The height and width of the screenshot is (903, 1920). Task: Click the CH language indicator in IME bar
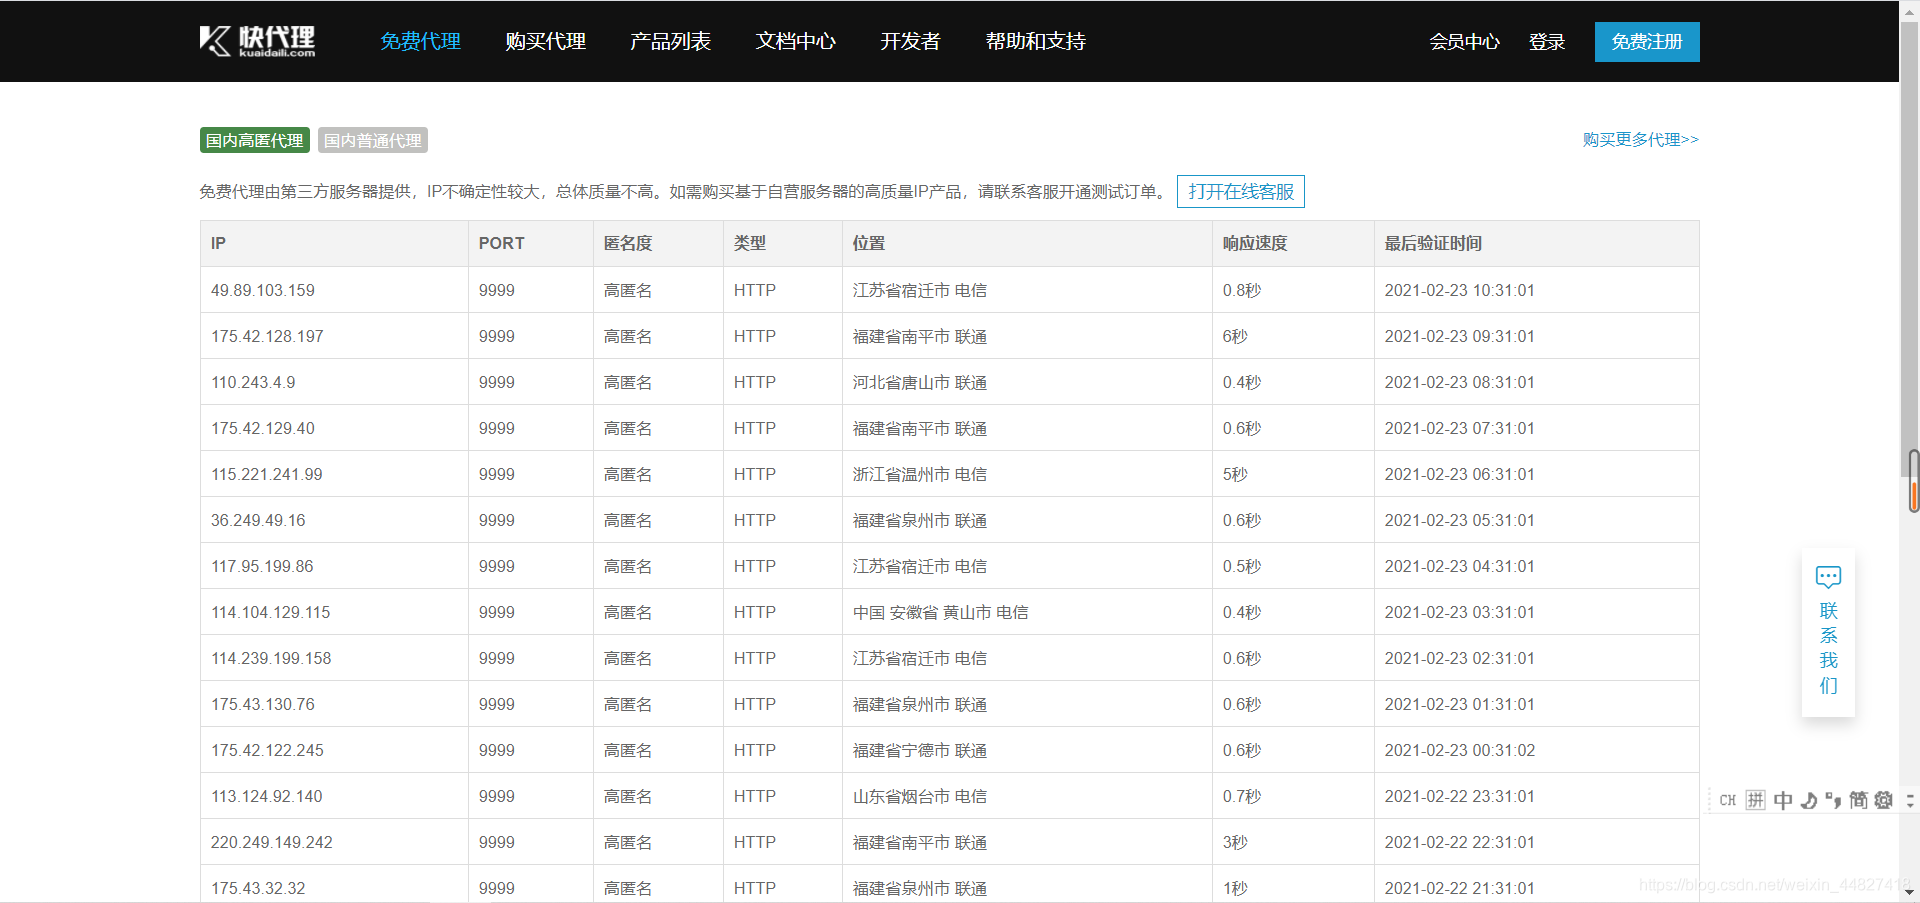pos(1727,800)
